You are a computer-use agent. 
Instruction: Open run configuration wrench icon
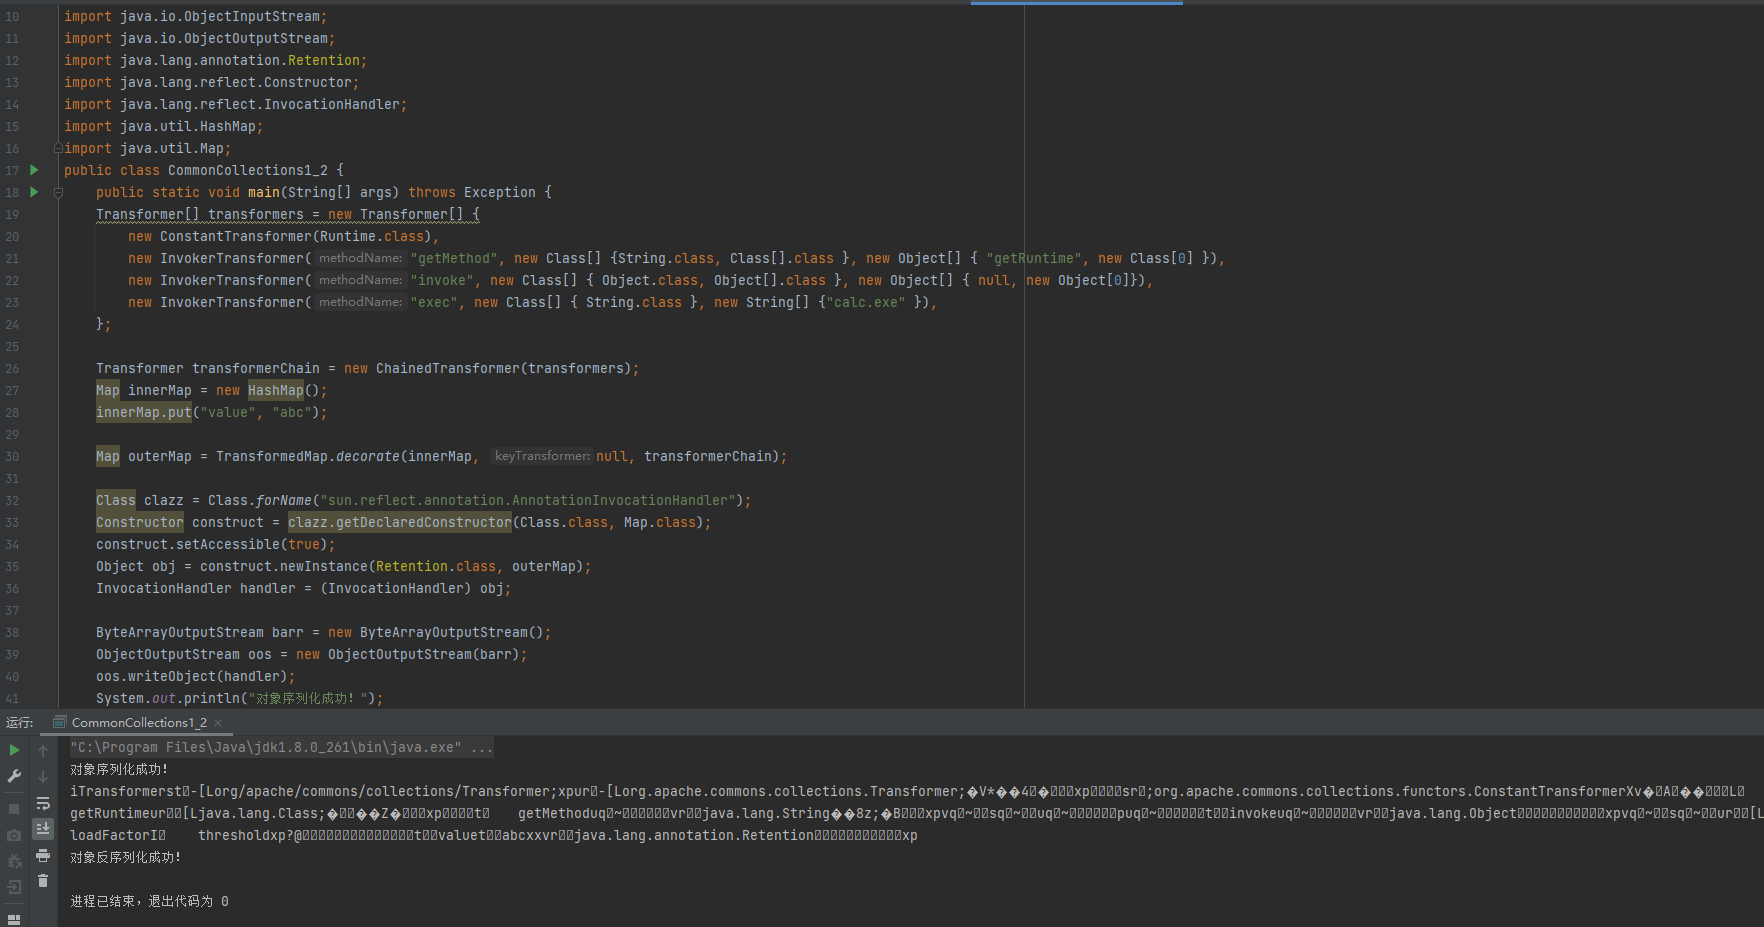coord(14,776)
